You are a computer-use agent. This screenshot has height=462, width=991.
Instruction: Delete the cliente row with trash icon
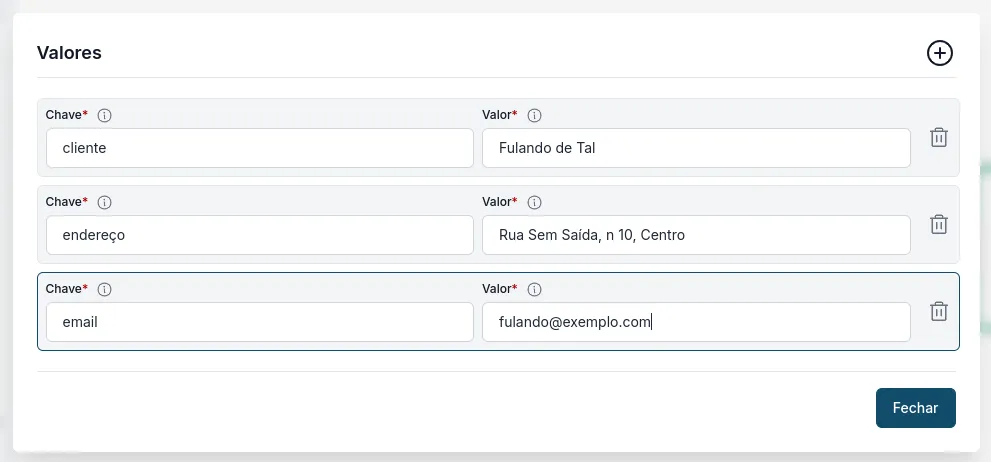coord(939,137)
